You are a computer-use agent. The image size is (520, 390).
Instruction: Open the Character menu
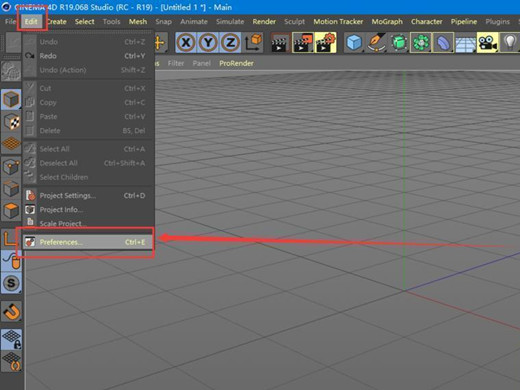point(426,22)
